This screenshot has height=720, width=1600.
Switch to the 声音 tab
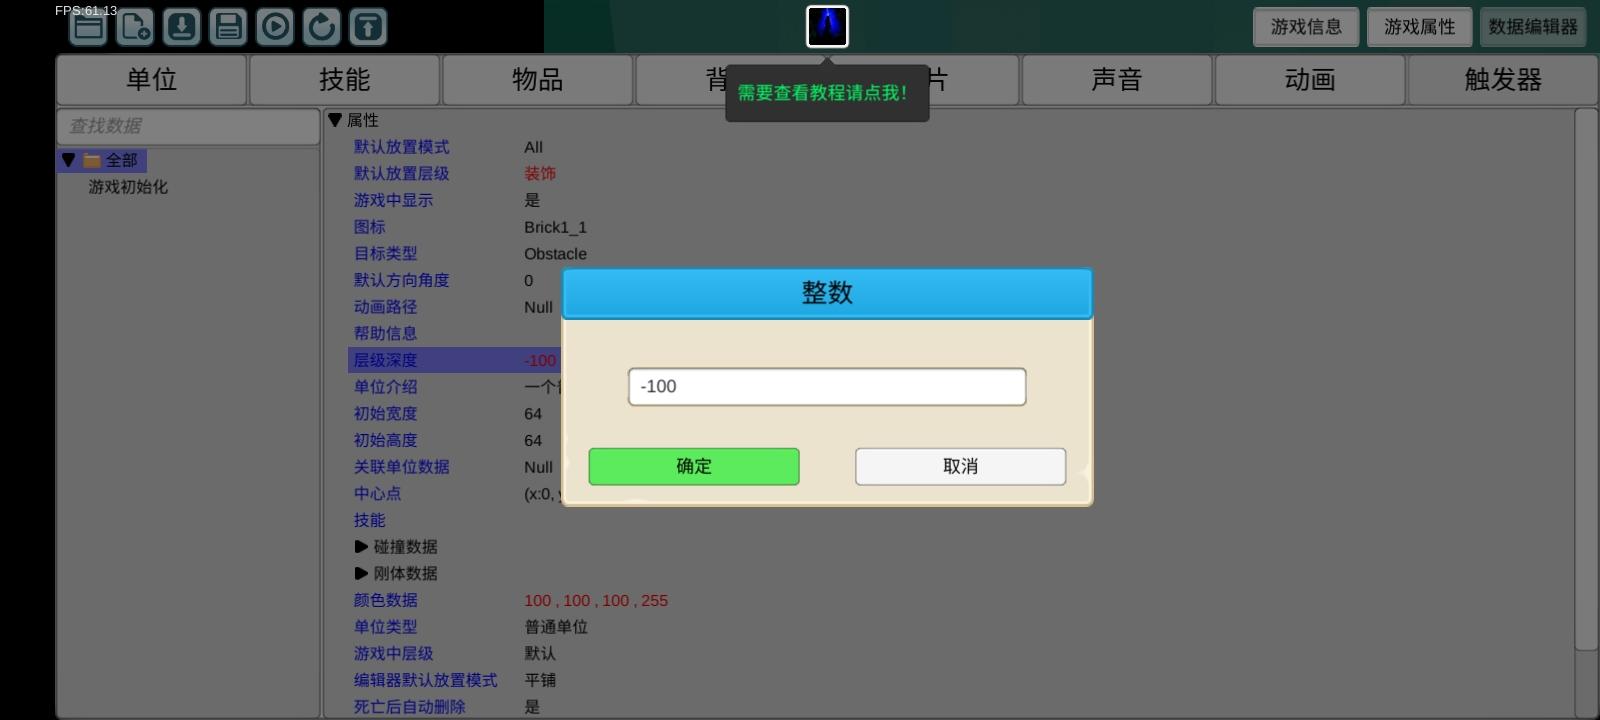tap(1117, 80)
